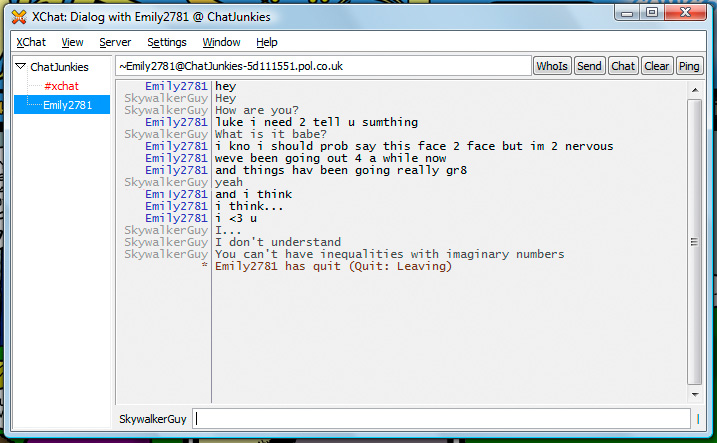Screen dimensions: 717x443
Task: Click the WhoIs button
Action: pyautogui.click(x=552, y=66)
